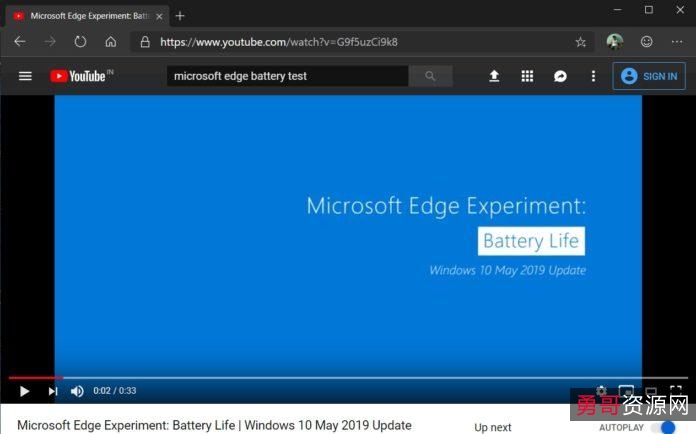Viewport: 696px width, 434px height.
Task: Open the YouTube hamburger guide menu
Action: [25, 76]
